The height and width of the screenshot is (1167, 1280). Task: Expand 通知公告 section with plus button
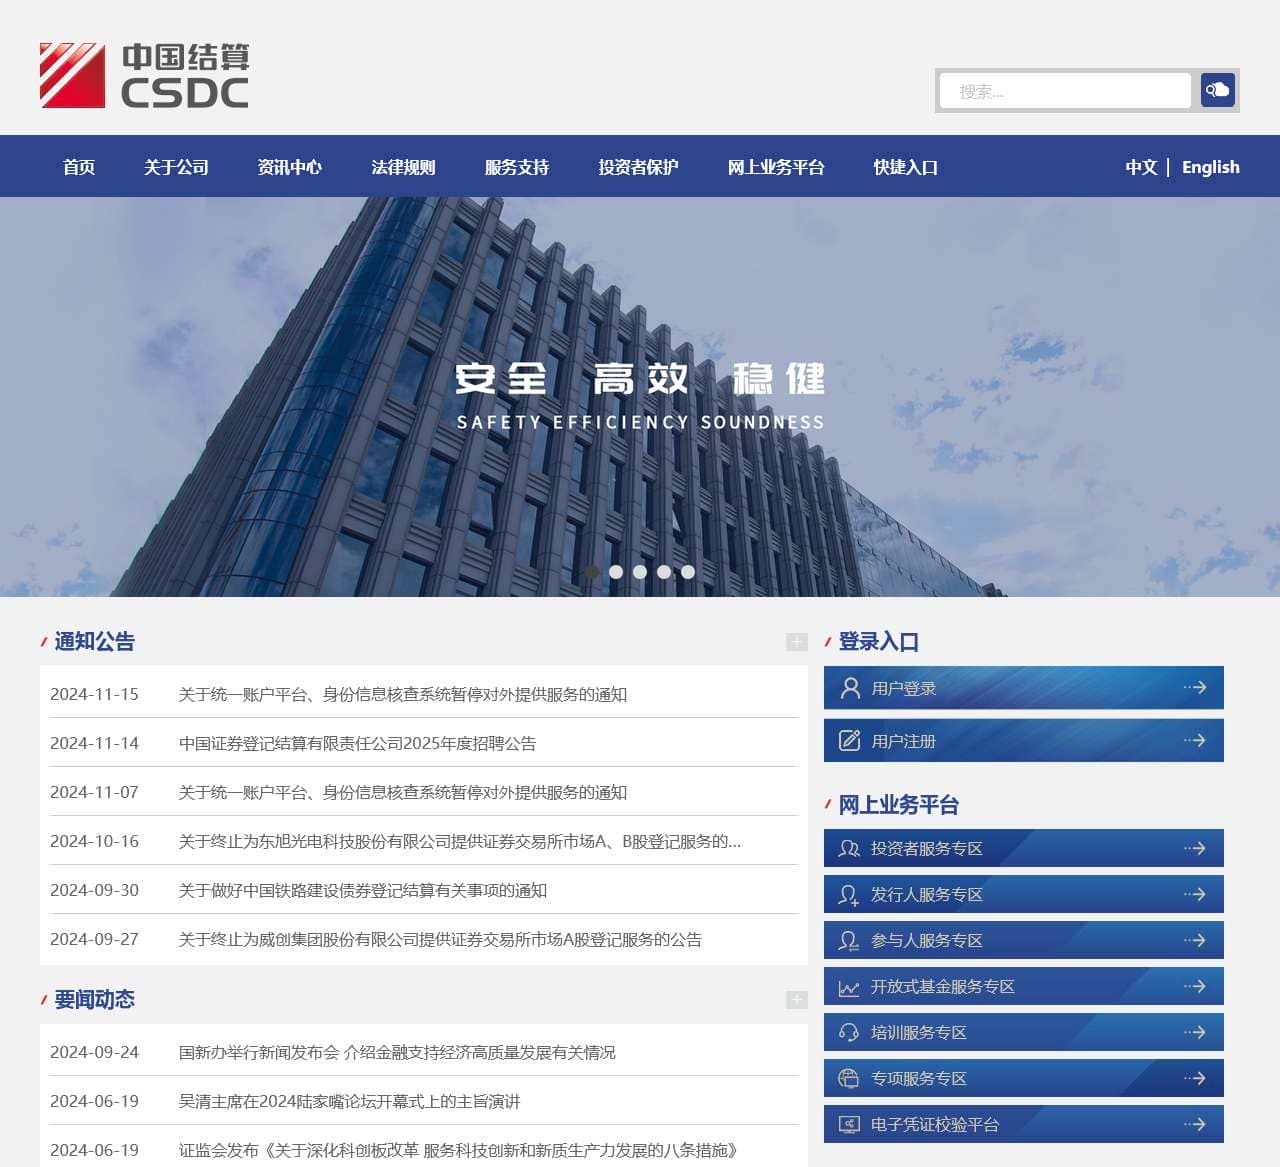pyautogui.click(x=796, y=642)
